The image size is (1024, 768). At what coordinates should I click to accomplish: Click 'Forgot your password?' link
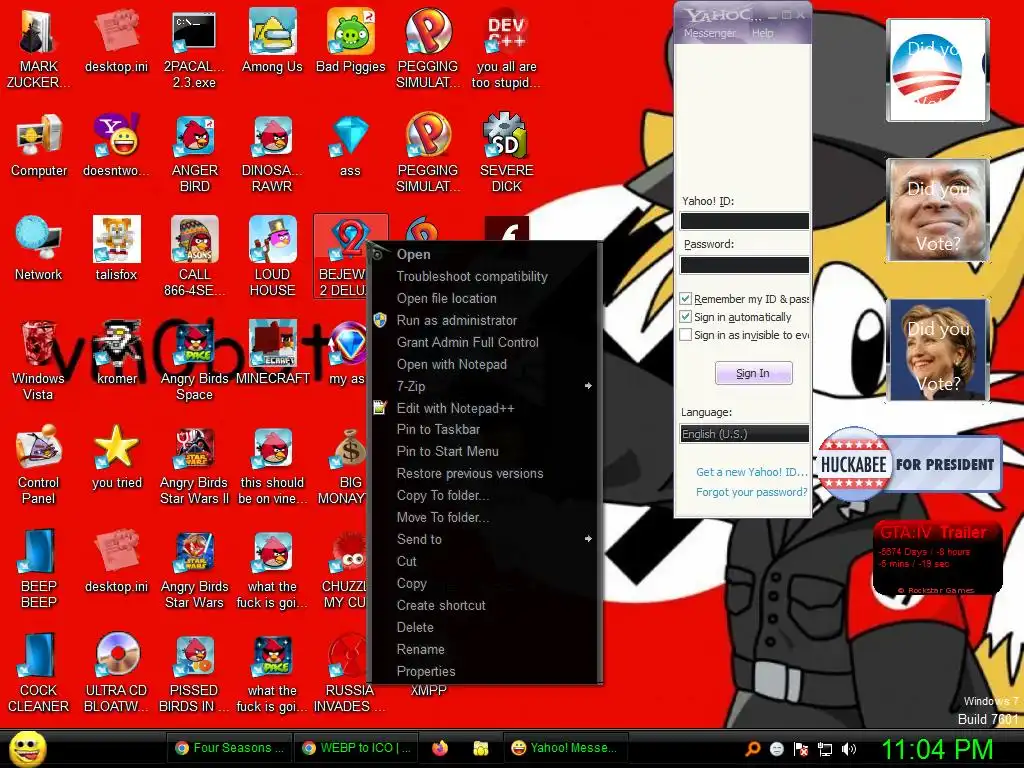click(752, 492)
